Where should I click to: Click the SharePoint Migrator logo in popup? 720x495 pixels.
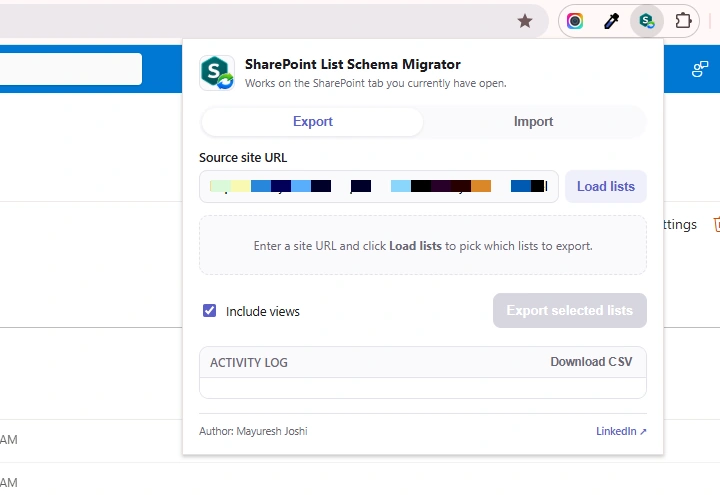click(x=217, y=73)
